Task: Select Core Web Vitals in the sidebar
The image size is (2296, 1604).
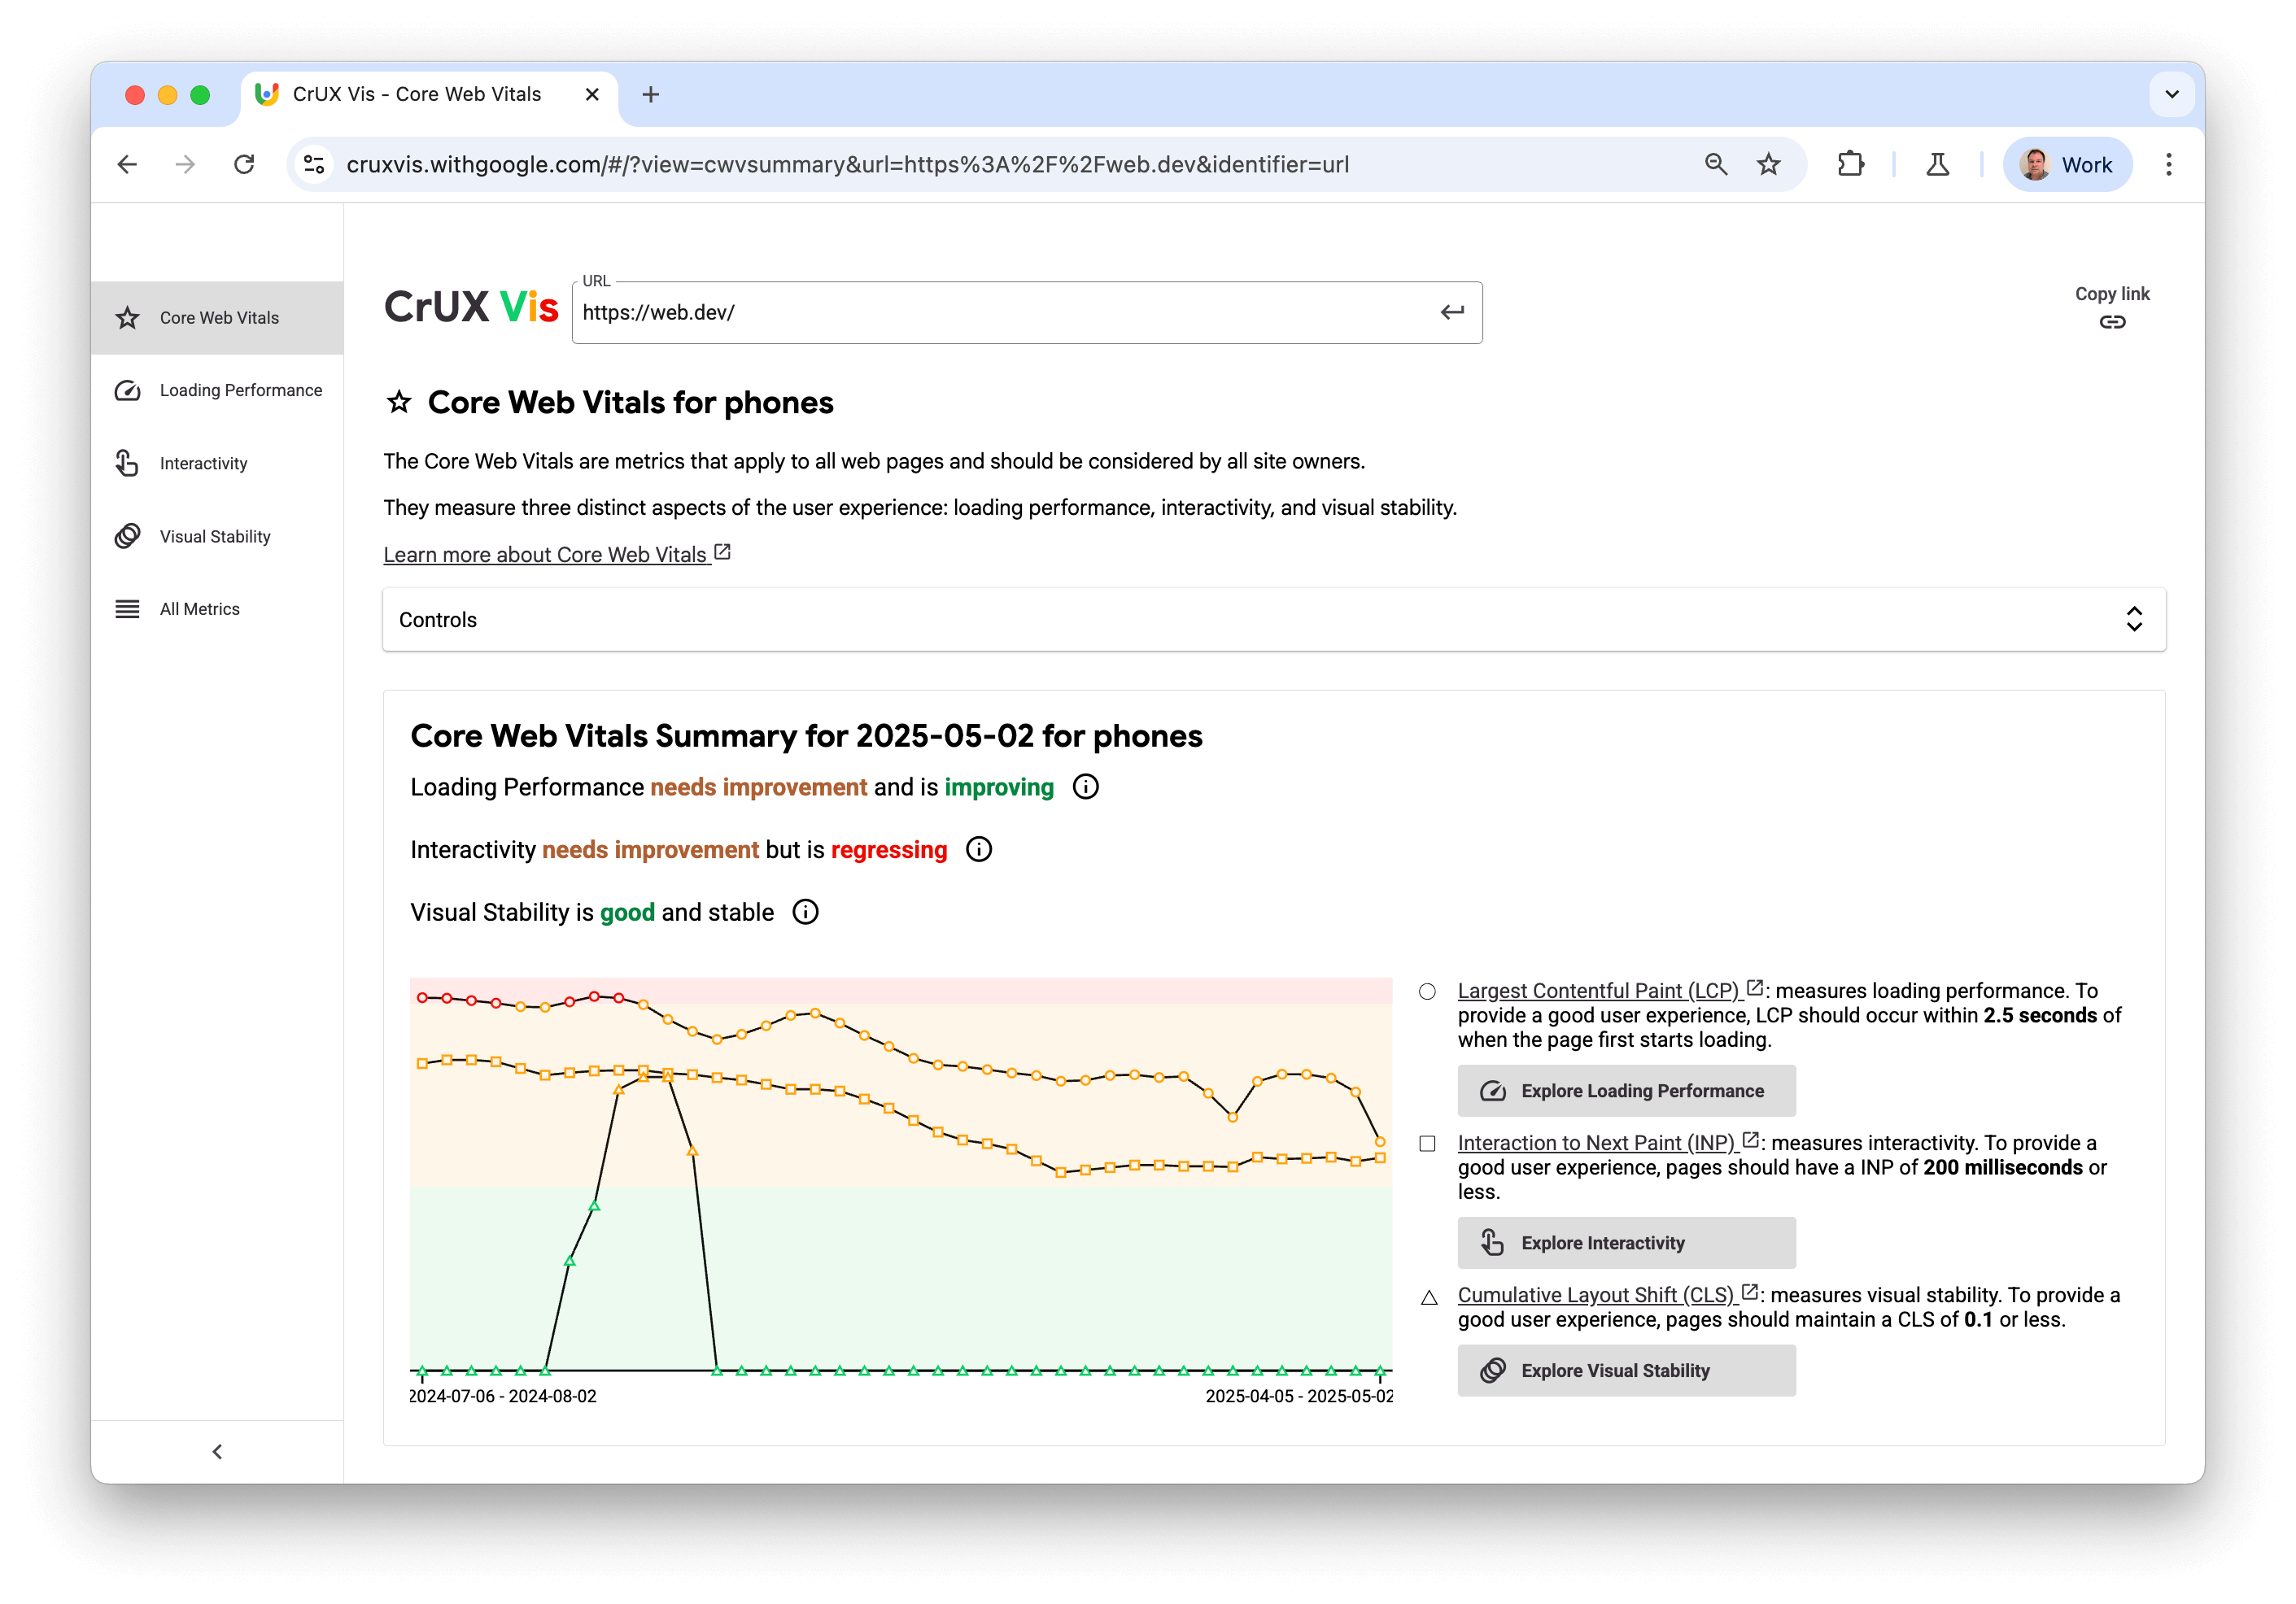Action: pos(218,317)
